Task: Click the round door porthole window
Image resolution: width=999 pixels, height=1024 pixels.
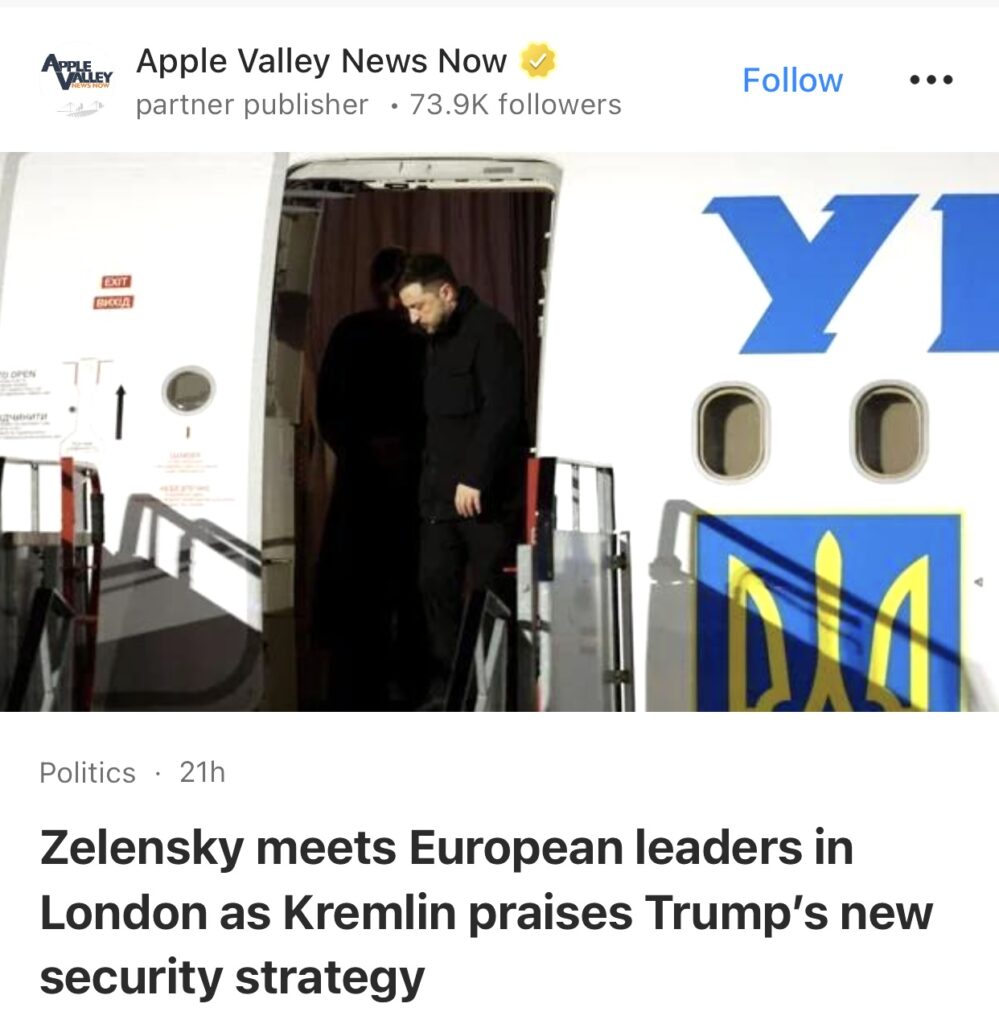Action: pos(189,390)
